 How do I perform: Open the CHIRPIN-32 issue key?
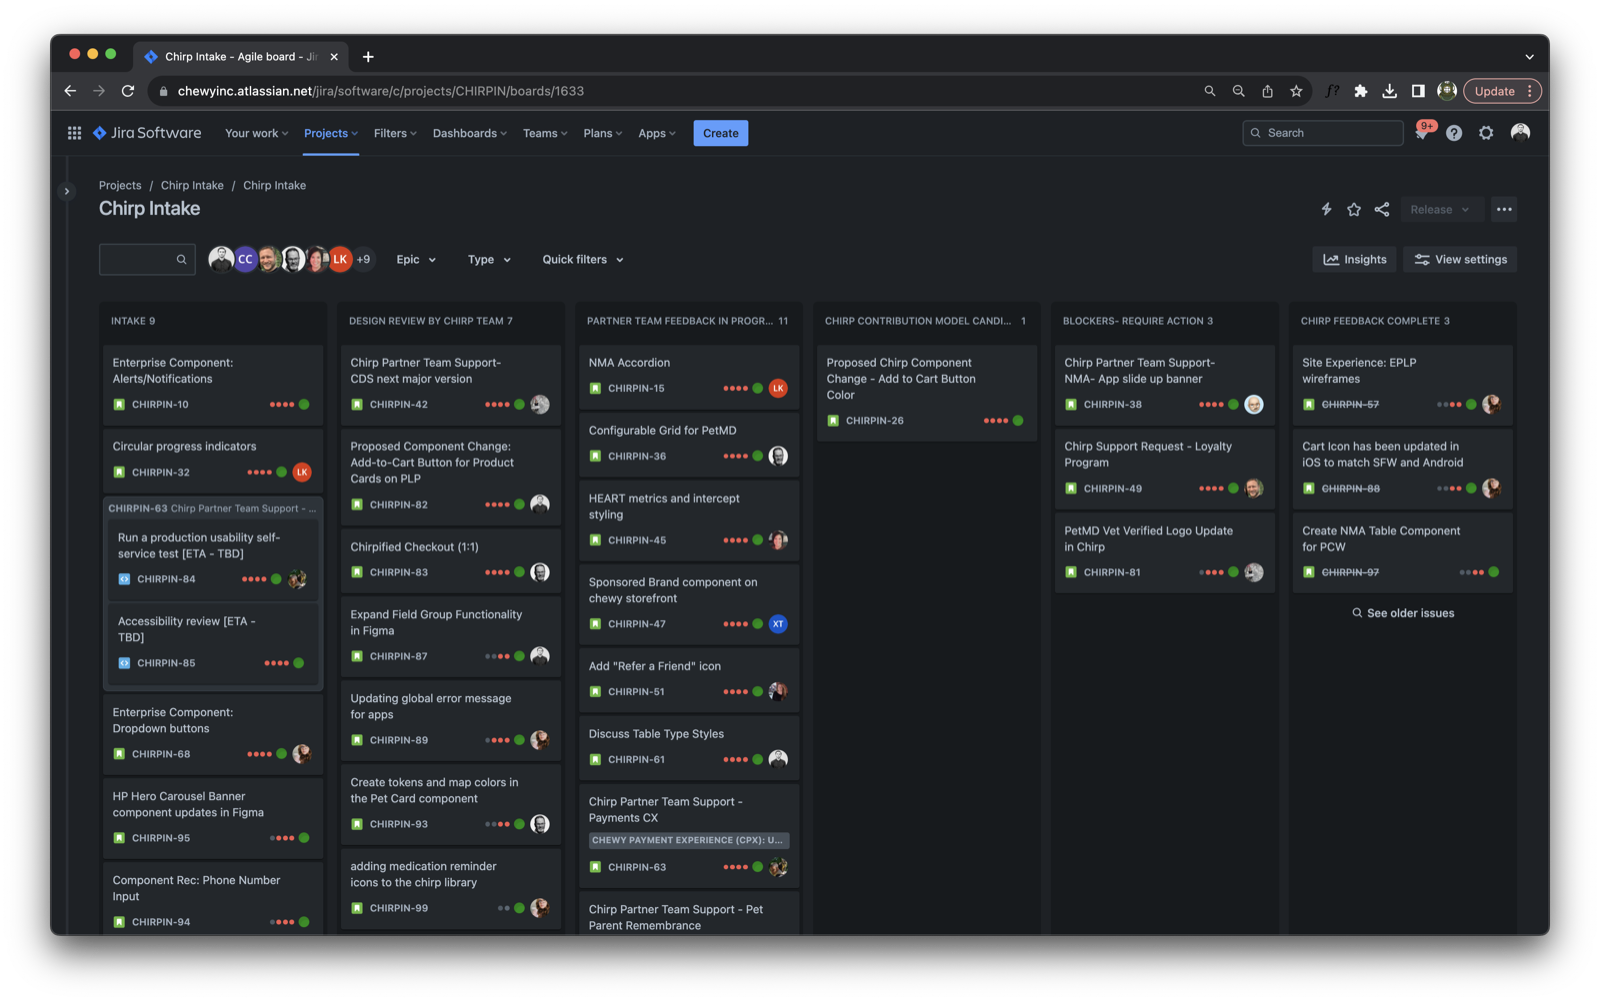click(x=160, y=472)
